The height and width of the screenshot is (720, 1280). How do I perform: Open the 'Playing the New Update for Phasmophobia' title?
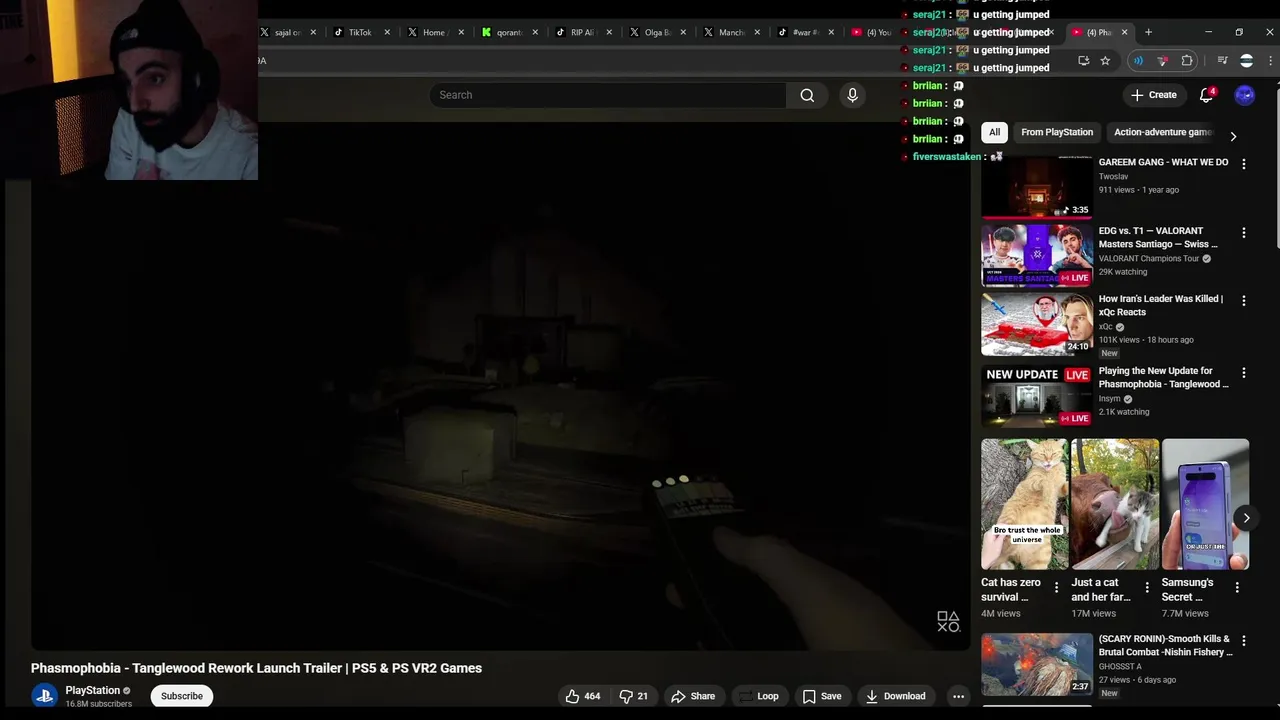click(x=1164, y=377)
